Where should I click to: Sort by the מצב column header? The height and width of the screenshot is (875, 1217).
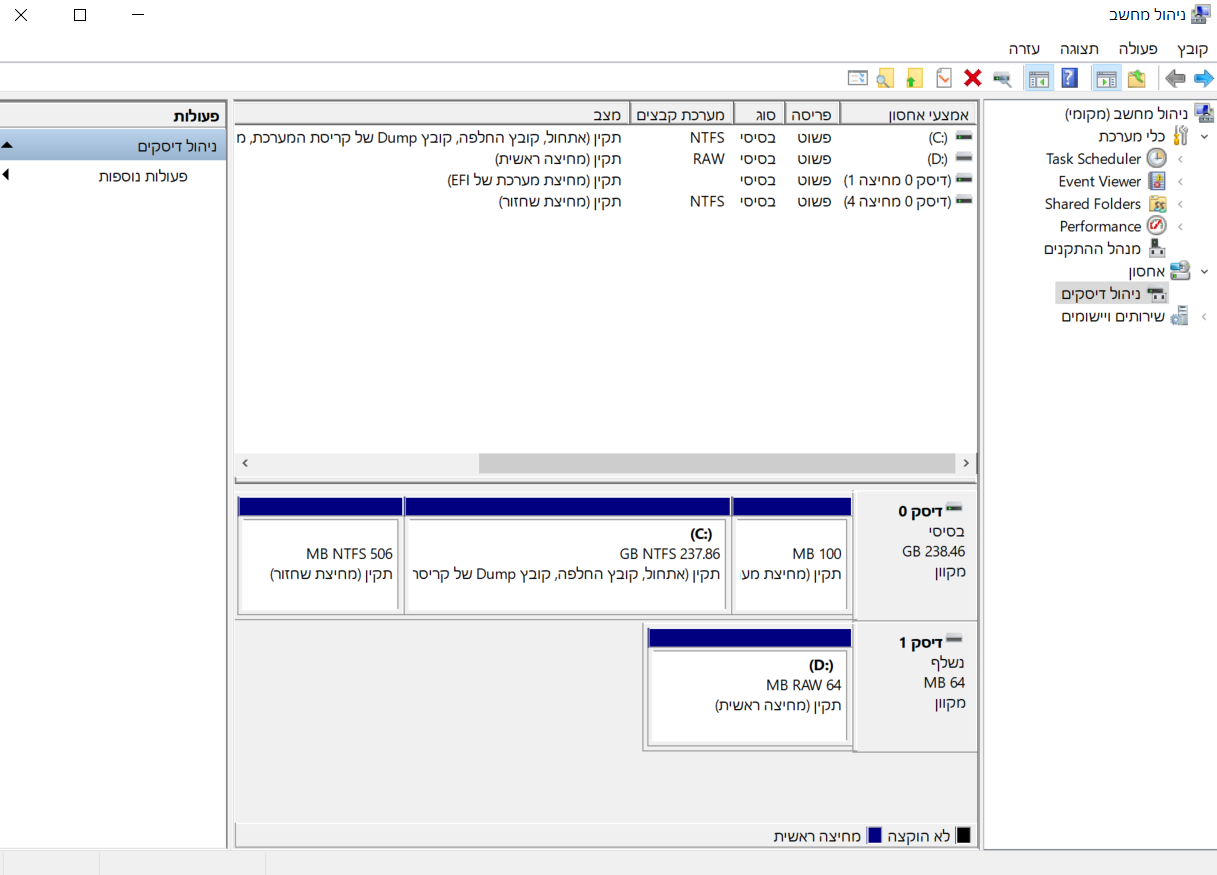tap(432, 114)
